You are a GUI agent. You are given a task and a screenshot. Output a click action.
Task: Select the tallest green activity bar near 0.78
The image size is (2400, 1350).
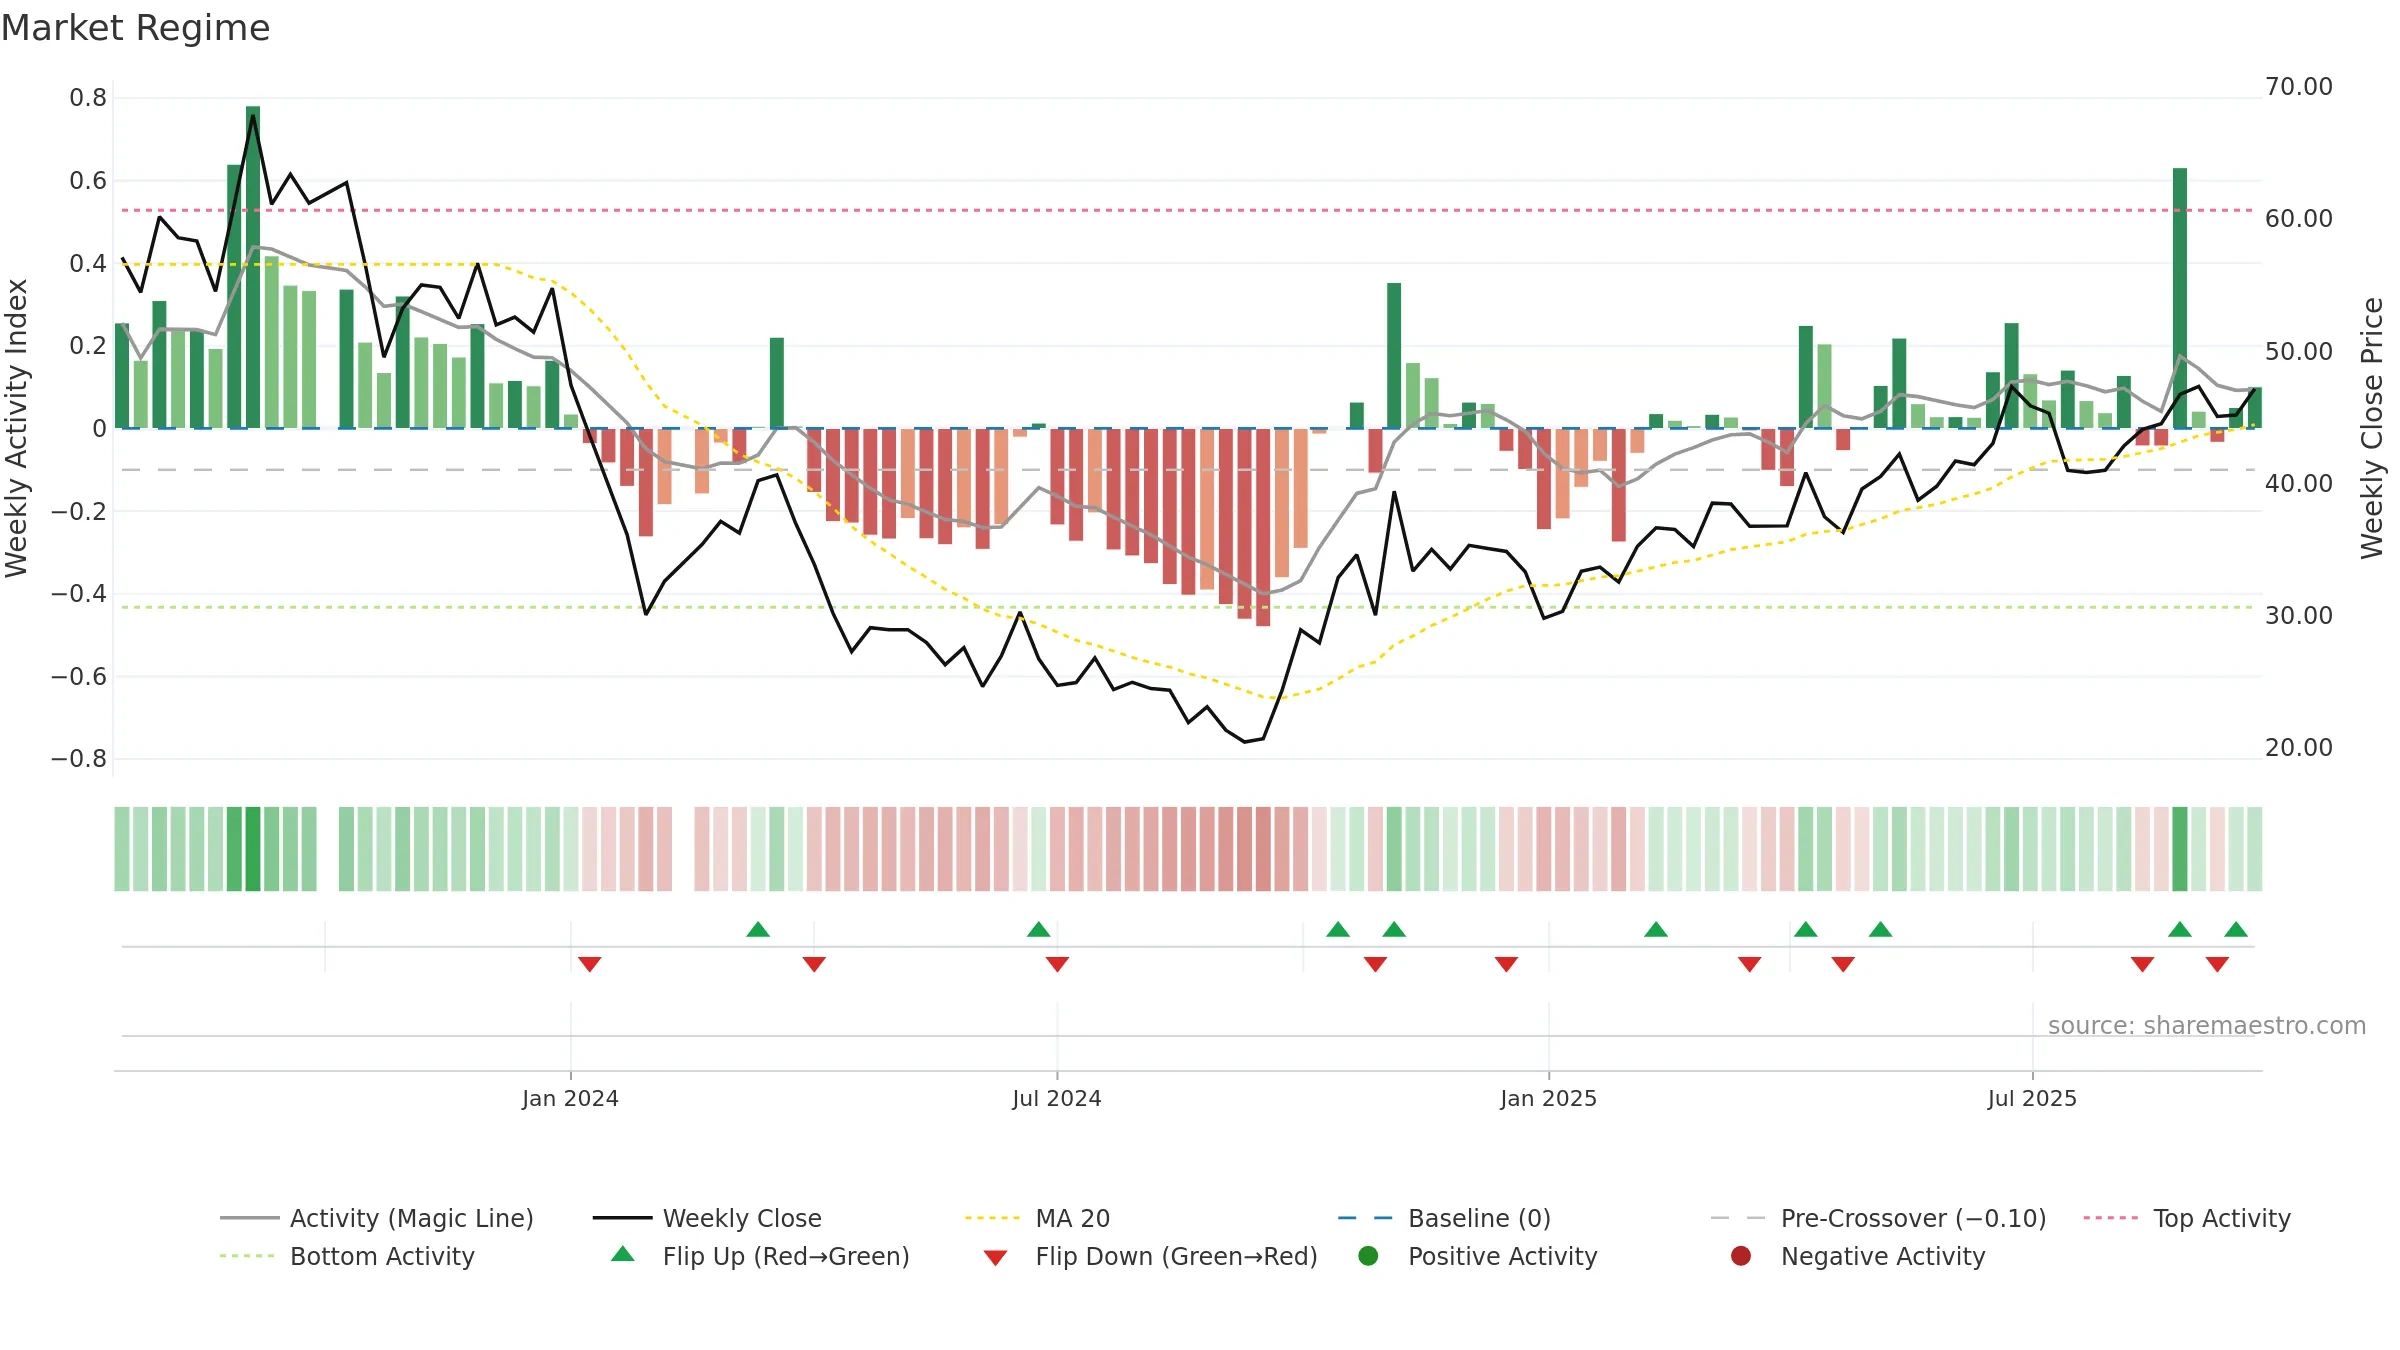click(253, 267)
